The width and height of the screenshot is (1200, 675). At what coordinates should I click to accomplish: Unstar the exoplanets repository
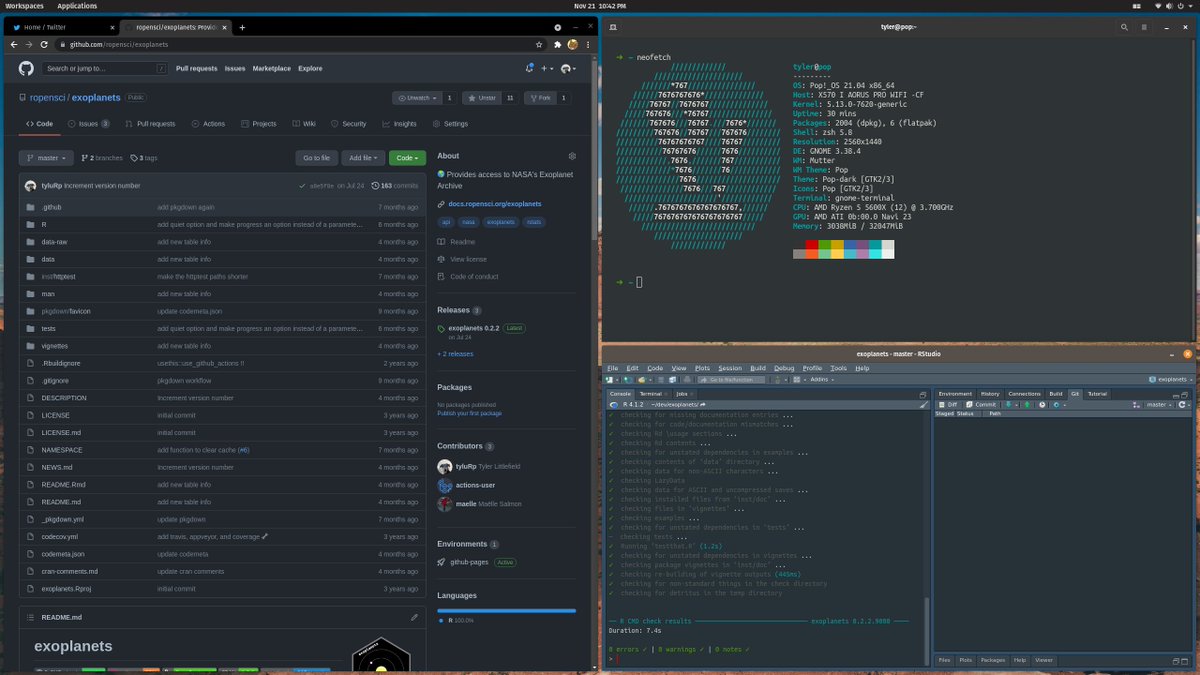click(x=481, y=98)
